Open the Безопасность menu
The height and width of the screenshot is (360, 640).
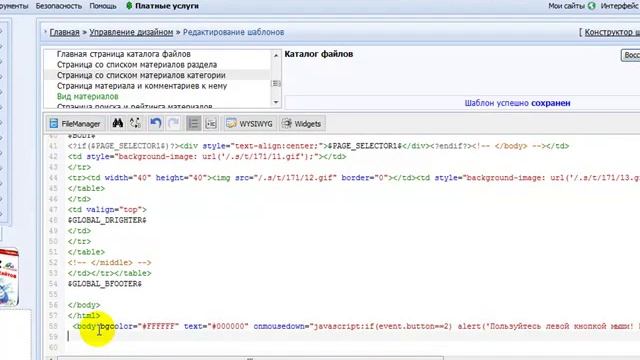click(59, 6)
